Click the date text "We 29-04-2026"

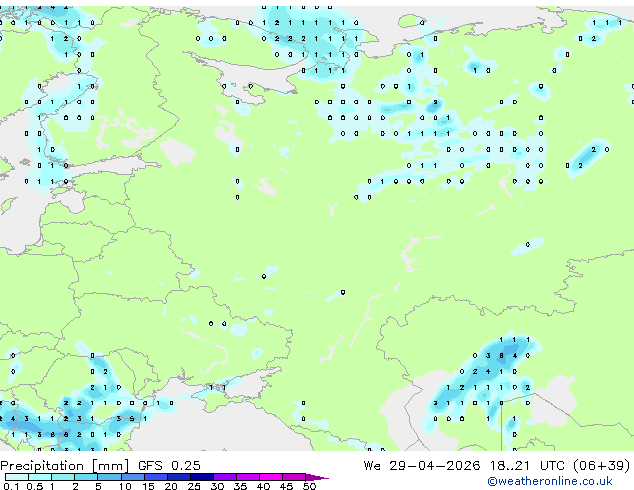click(422, 466)
